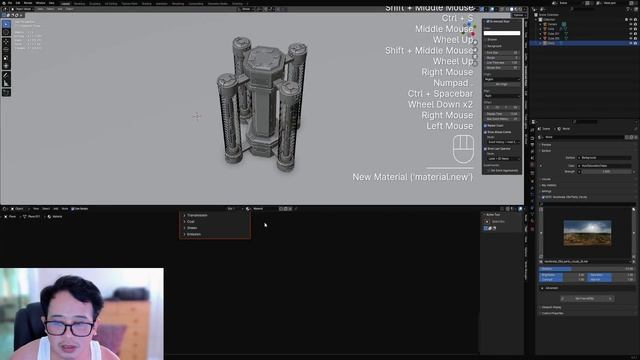Image resolution: width=640 pixels, height=360 pixels.
Task: Open the Object Mode dropdown
Action: click(x=22, y=9)
